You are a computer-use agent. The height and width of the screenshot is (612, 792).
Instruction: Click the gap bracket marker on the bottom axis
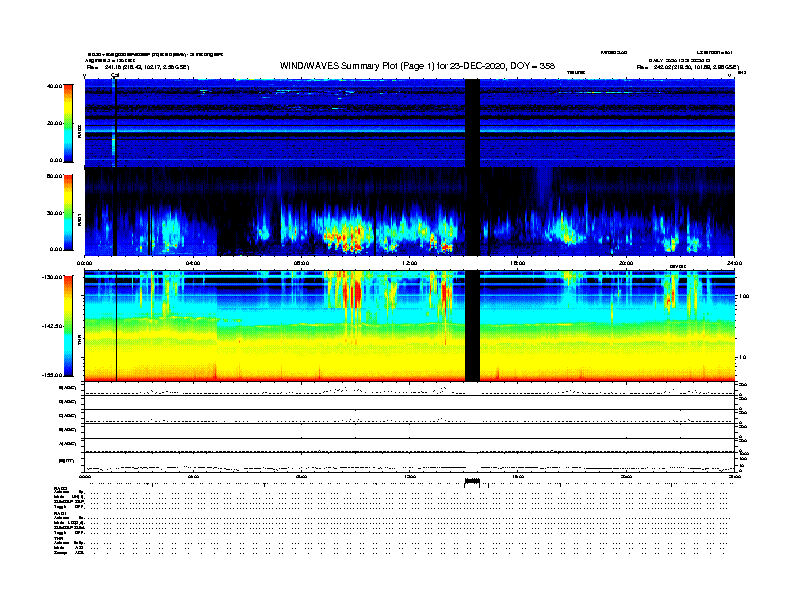(472, 482)
